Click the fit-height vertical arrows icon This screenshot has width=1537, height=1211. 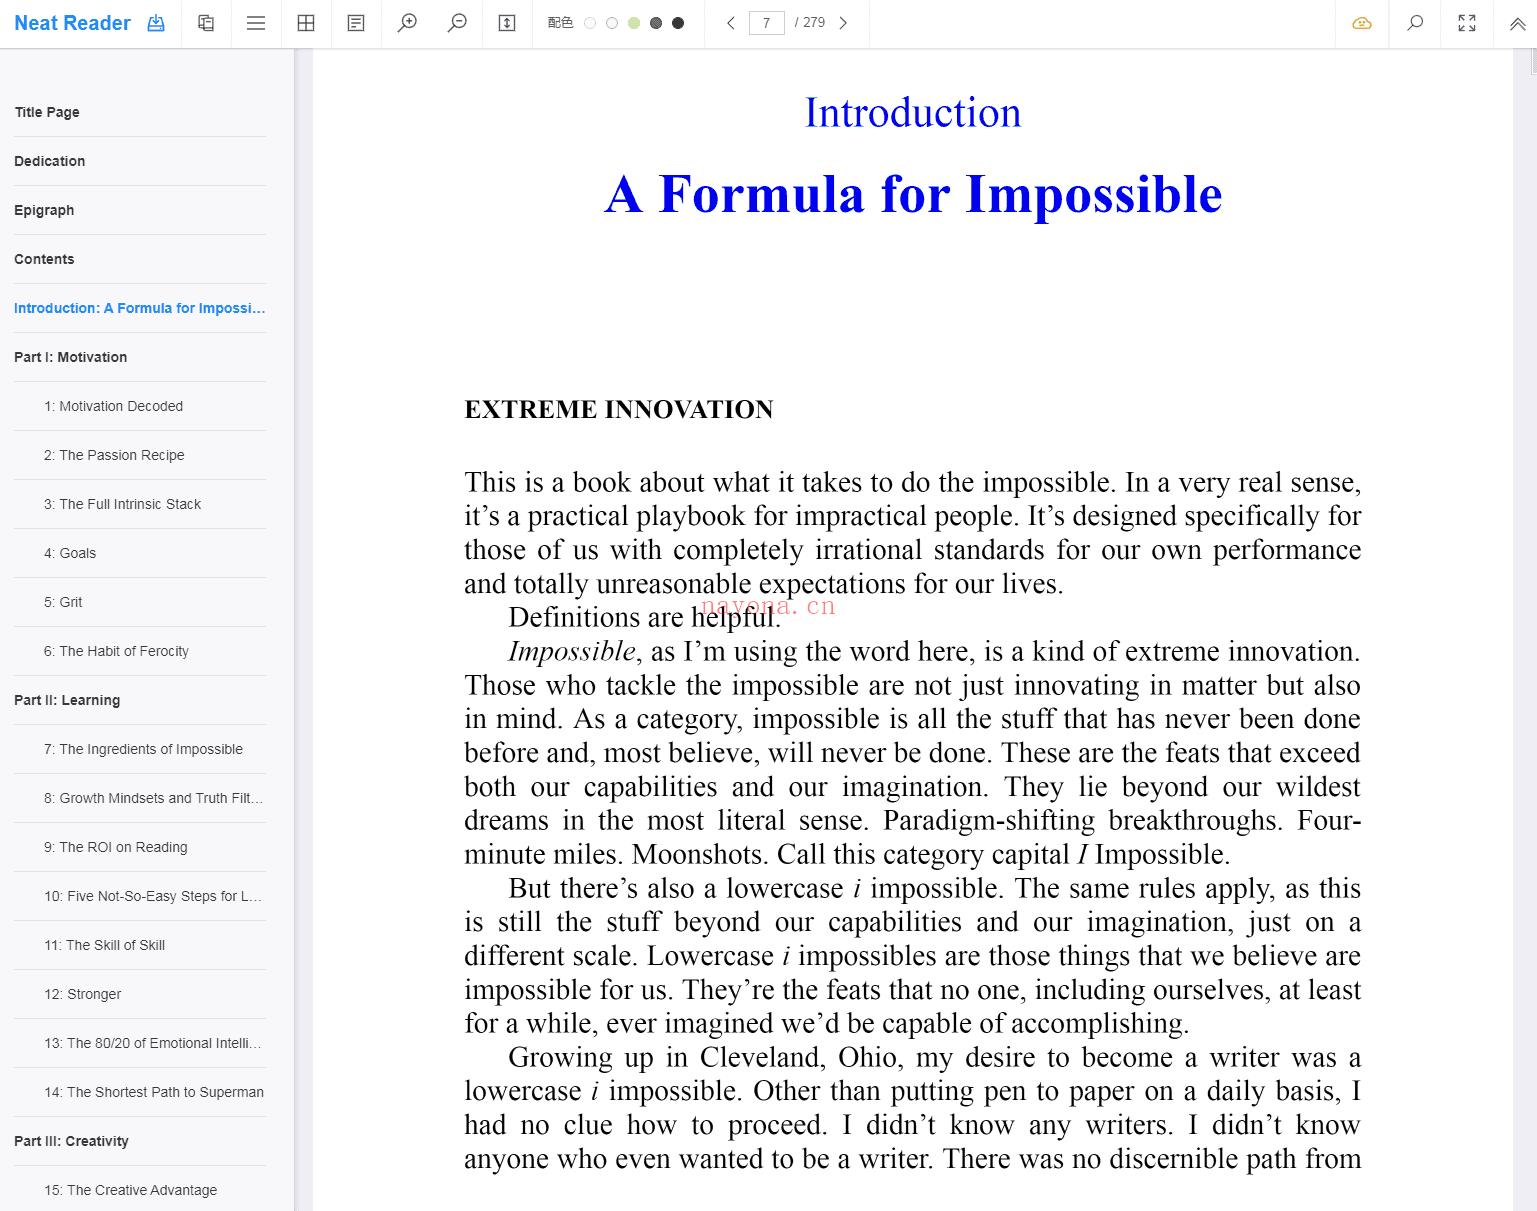507,23
